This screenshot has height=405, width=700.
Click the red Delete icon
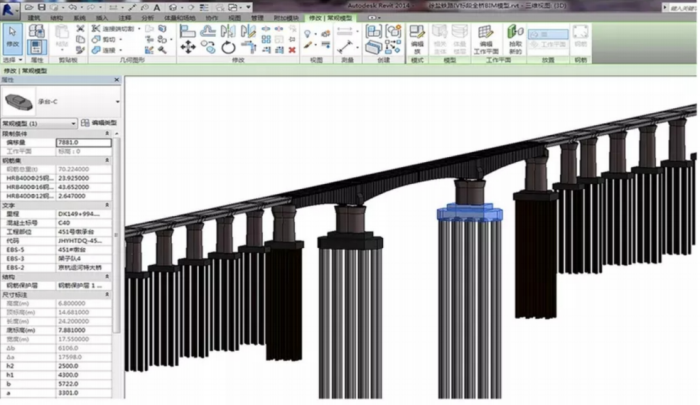[x=291, y=48]
